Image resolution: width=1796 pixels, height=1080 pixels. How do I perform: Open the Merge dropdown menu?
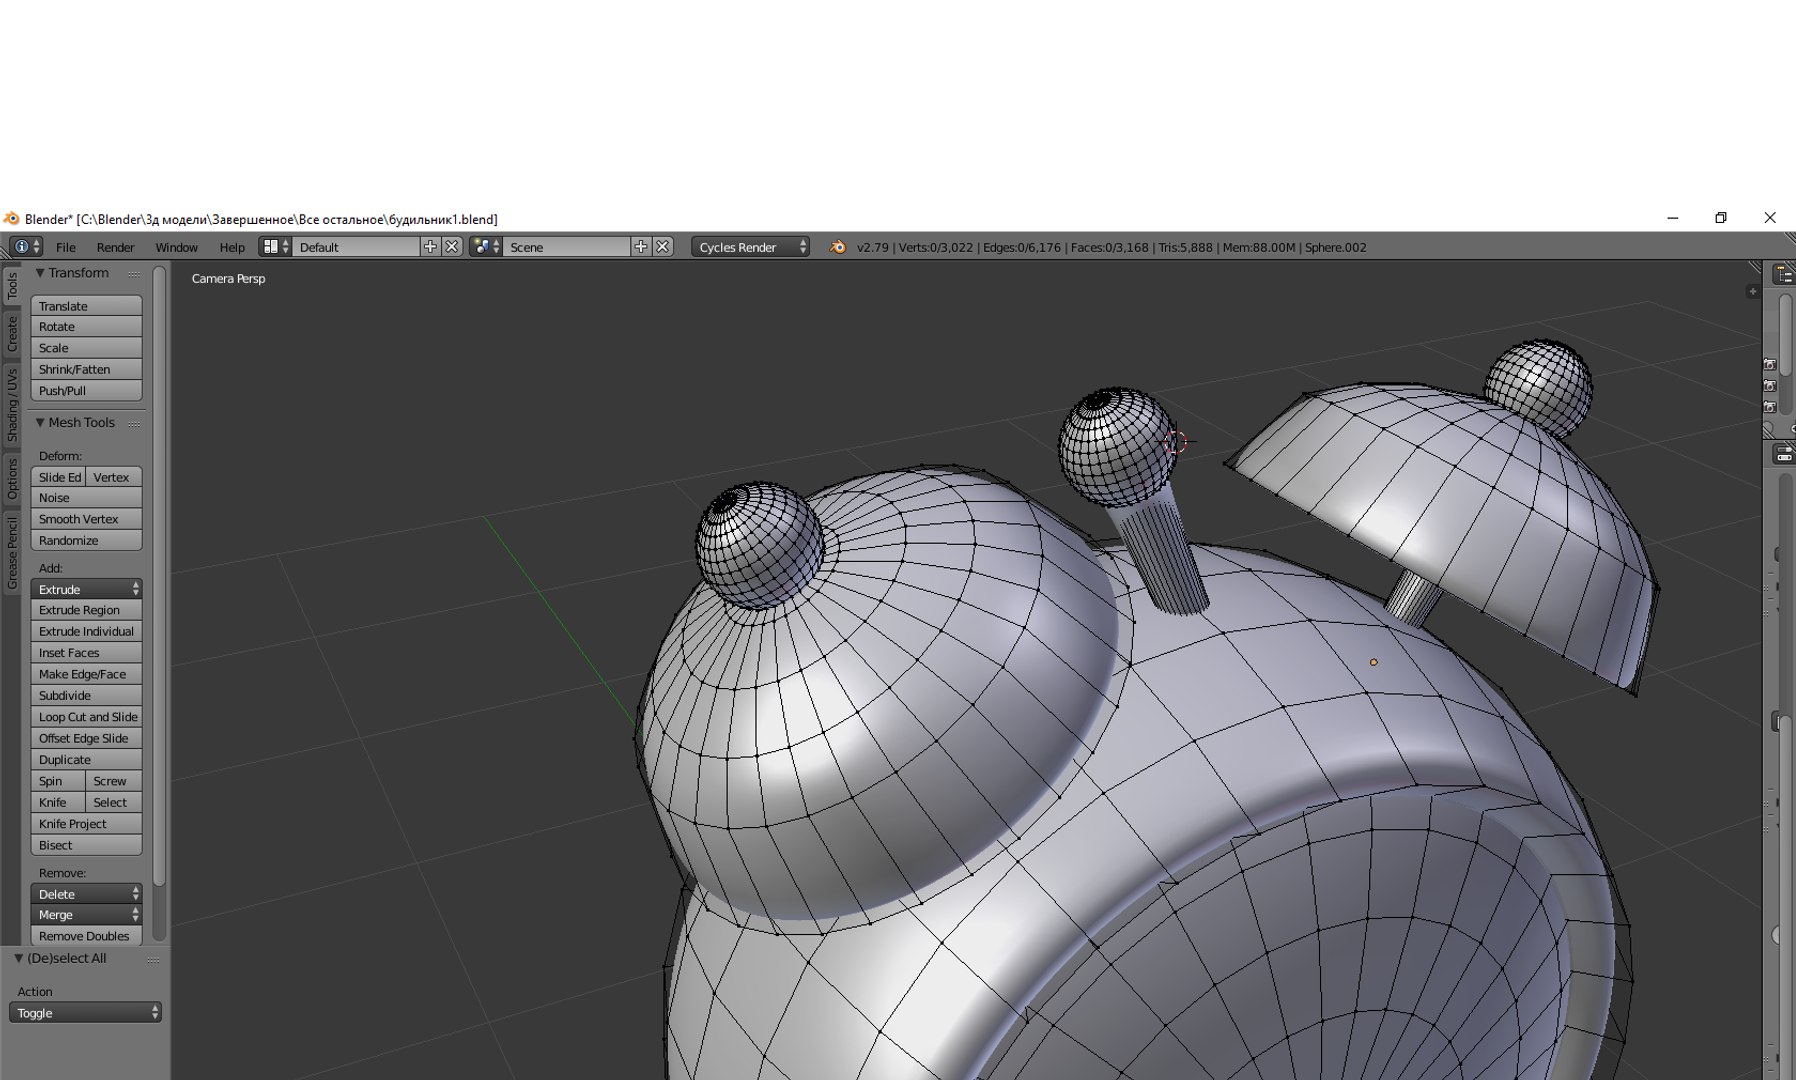click(x=86, y=915)
